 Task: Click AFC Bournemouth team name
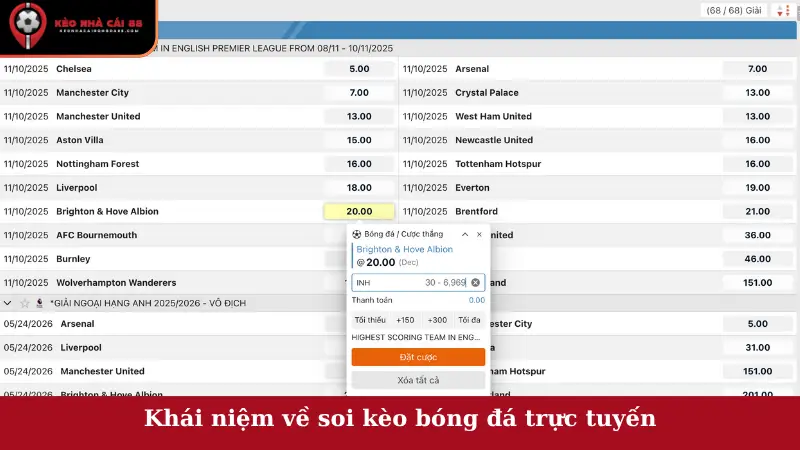point(96,235)
